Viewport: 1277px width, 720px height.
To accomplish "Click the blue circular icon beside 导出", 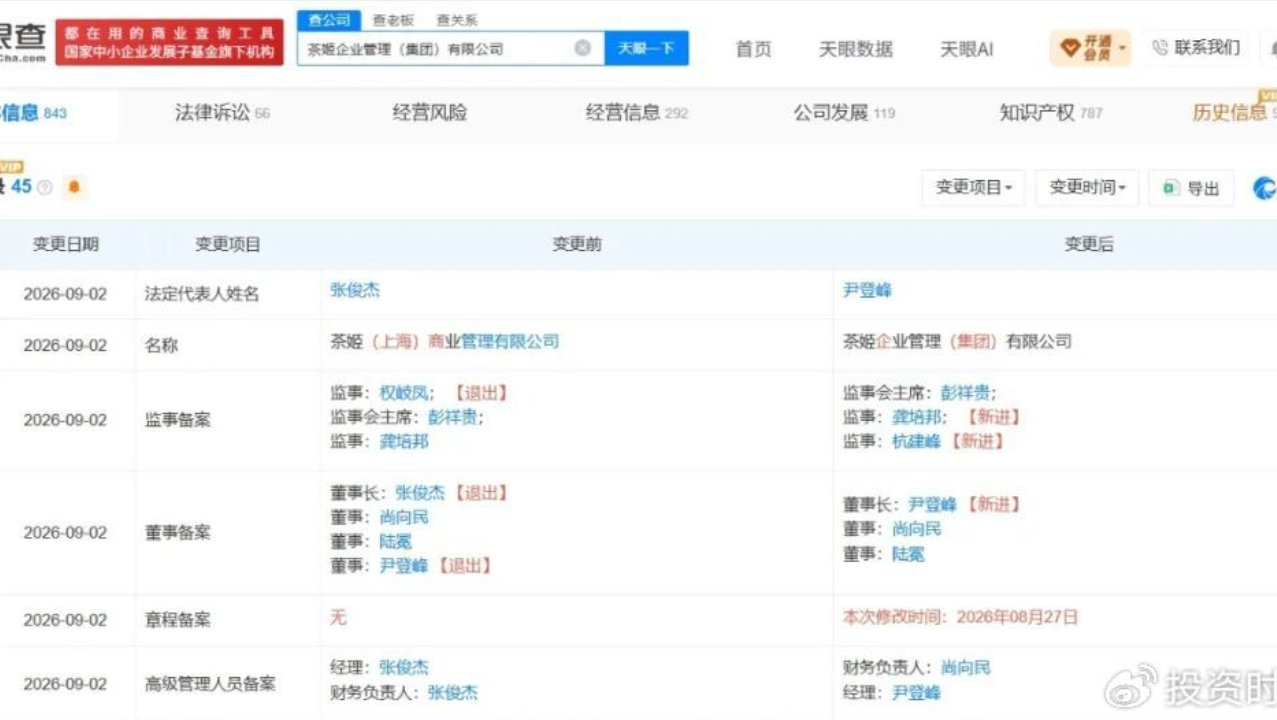I will (1266, 188).
